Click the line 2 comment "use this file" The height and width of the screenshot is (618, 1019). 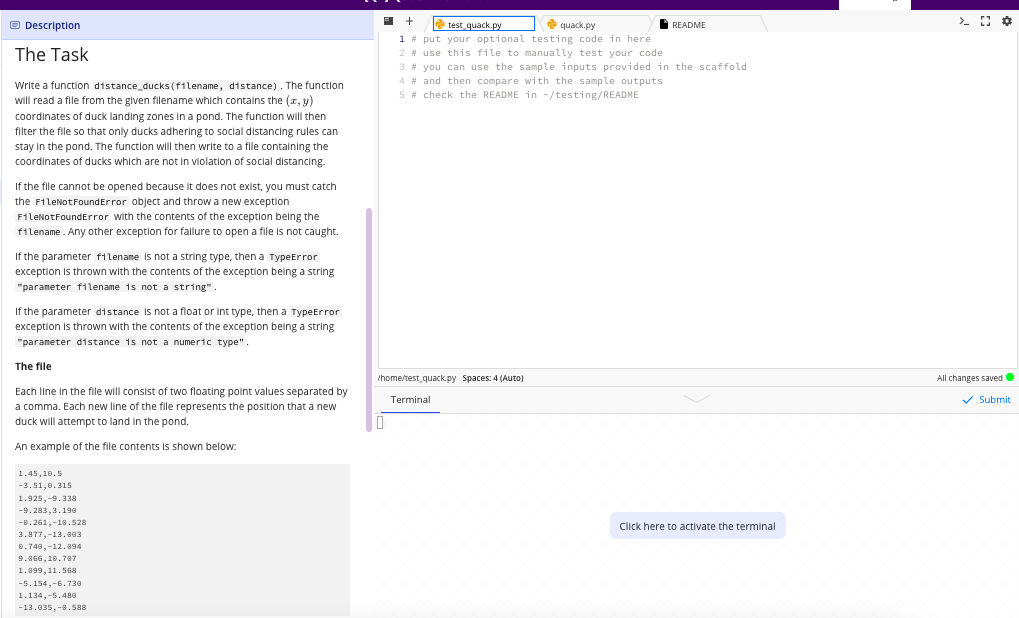coord(537,53)
